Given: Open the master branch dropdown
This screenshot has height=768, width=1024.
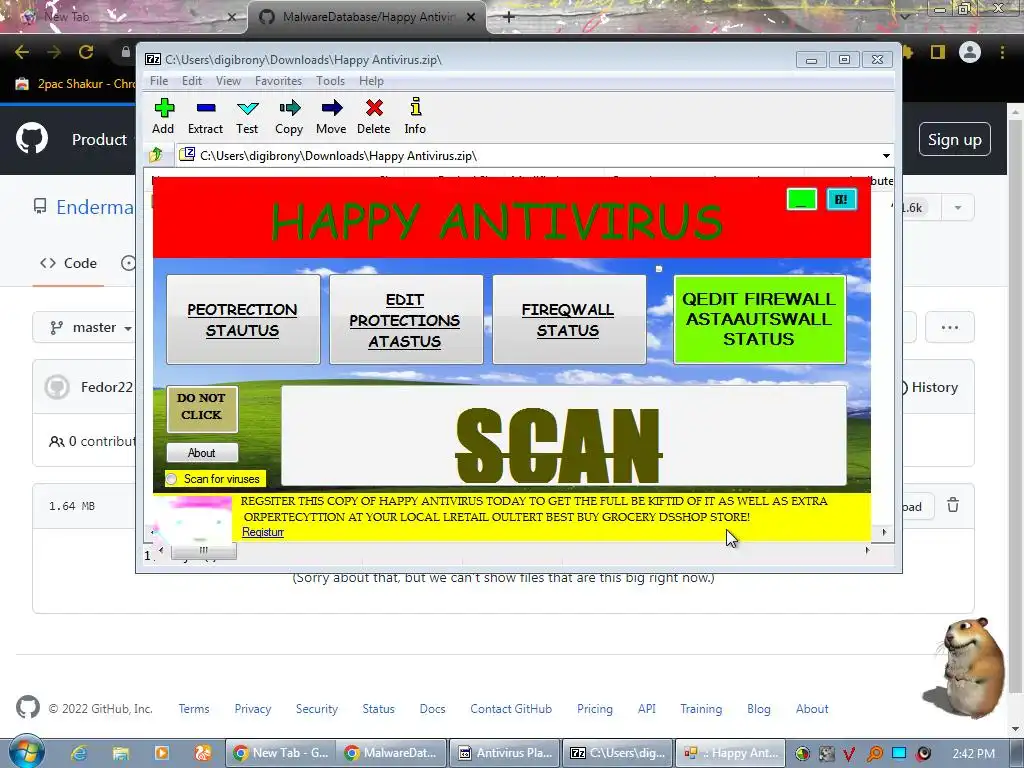Looking at the screenshot, I should [86, 327].
